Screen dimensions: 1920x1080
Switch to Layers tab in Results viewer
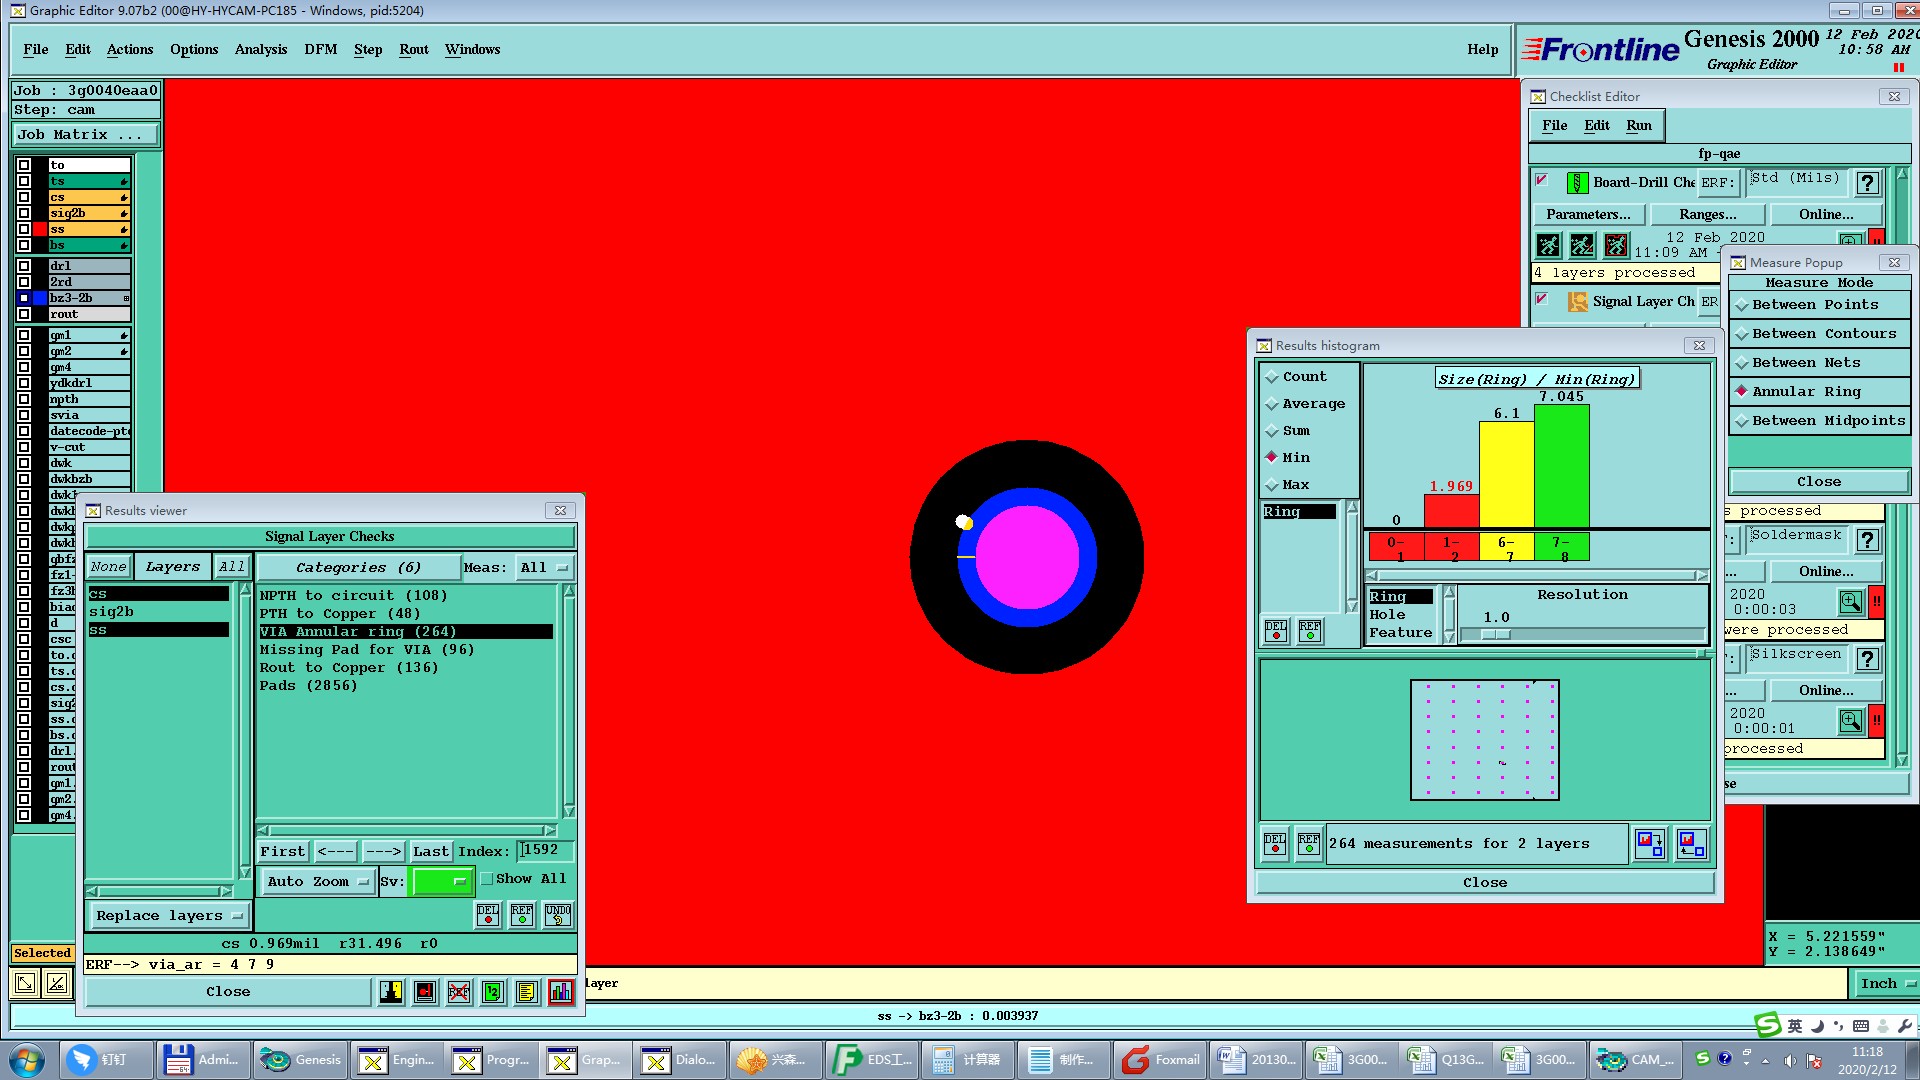[x=173, y=567]
